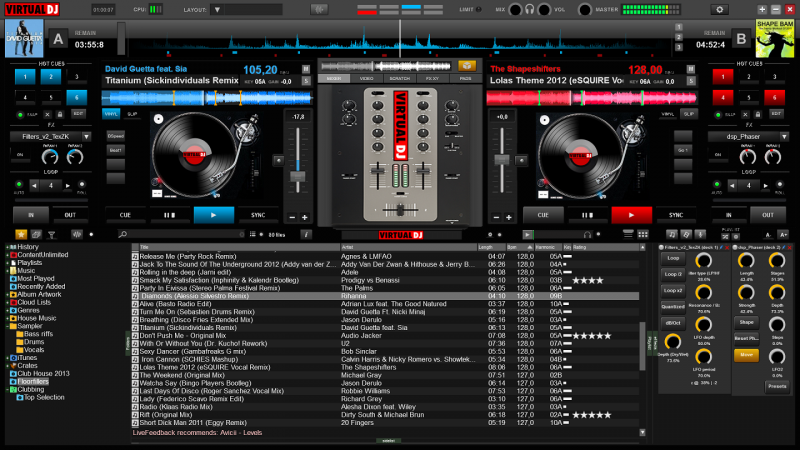Click the favorites star icon in browser toolbar

(22, 234)
